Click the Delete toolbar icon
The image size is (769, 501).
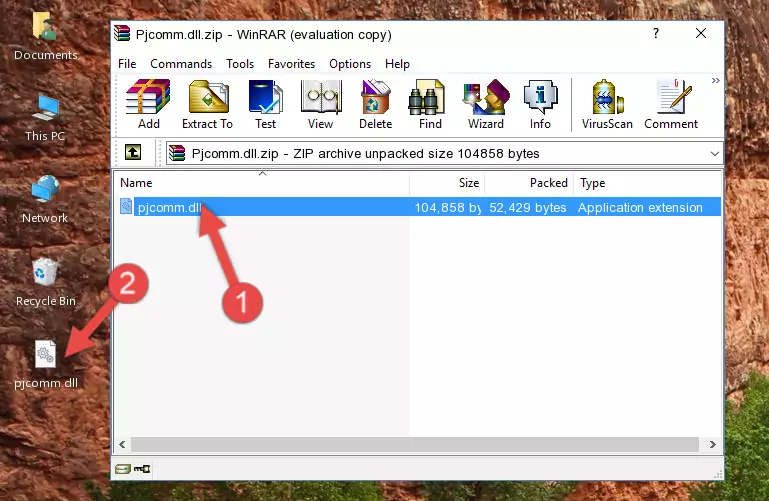click(x=376, y=104)
